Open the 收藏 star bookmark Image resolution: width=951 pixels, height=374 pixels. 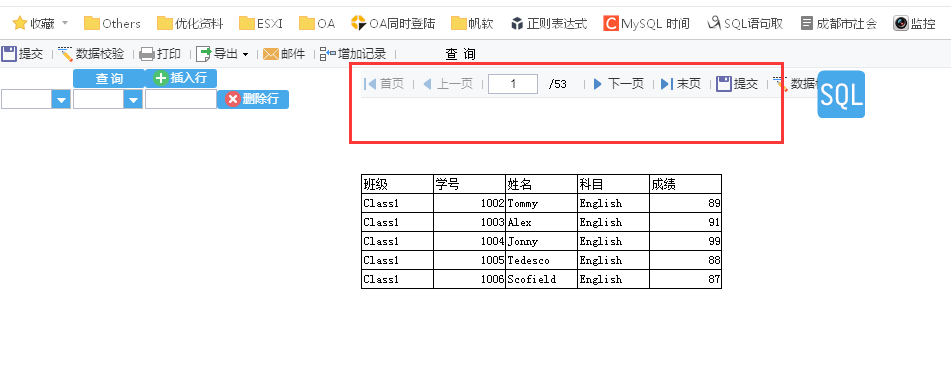(33, 24)
